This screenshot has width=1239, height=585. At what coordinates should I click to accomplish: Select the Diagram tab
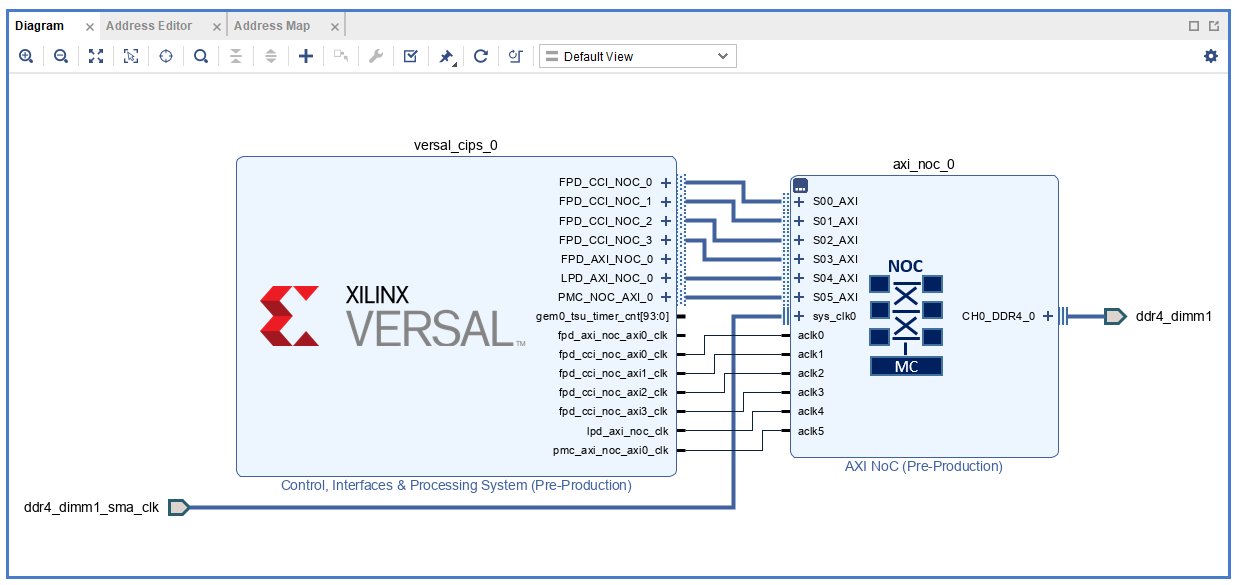[x=40, y=26]
